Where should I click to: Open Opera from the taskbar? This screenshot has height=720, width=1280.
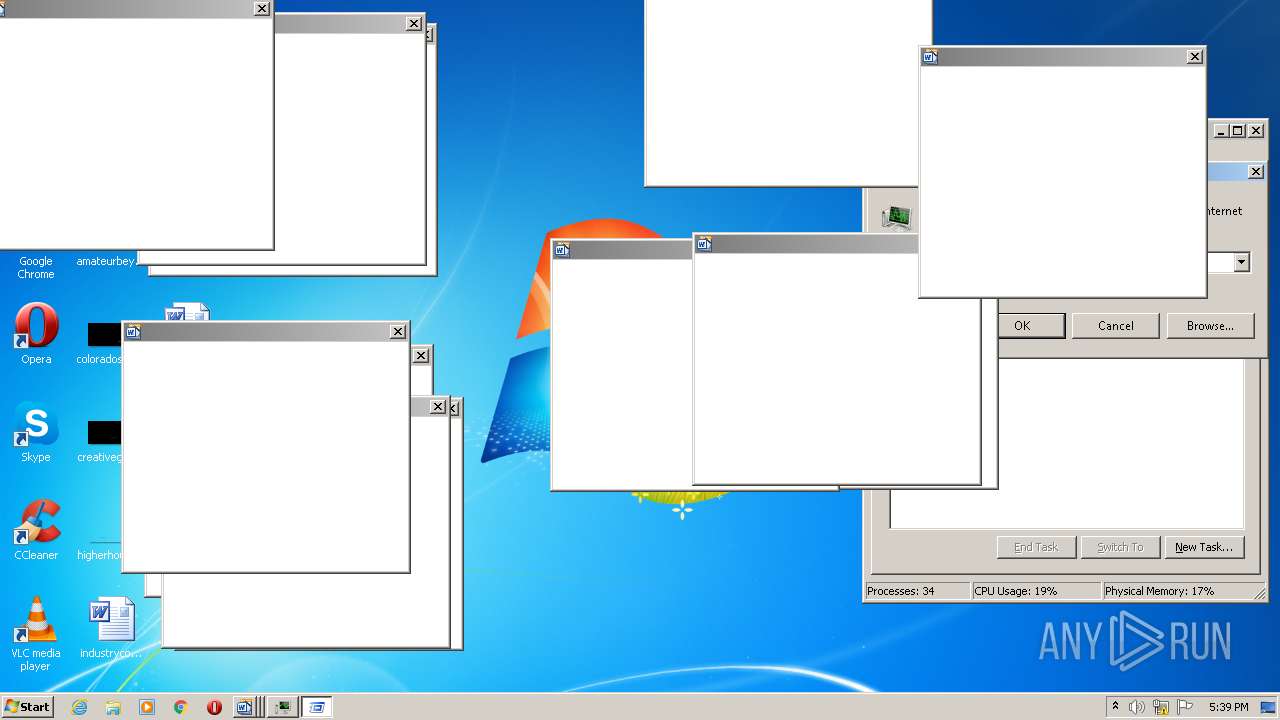point(214,707)
